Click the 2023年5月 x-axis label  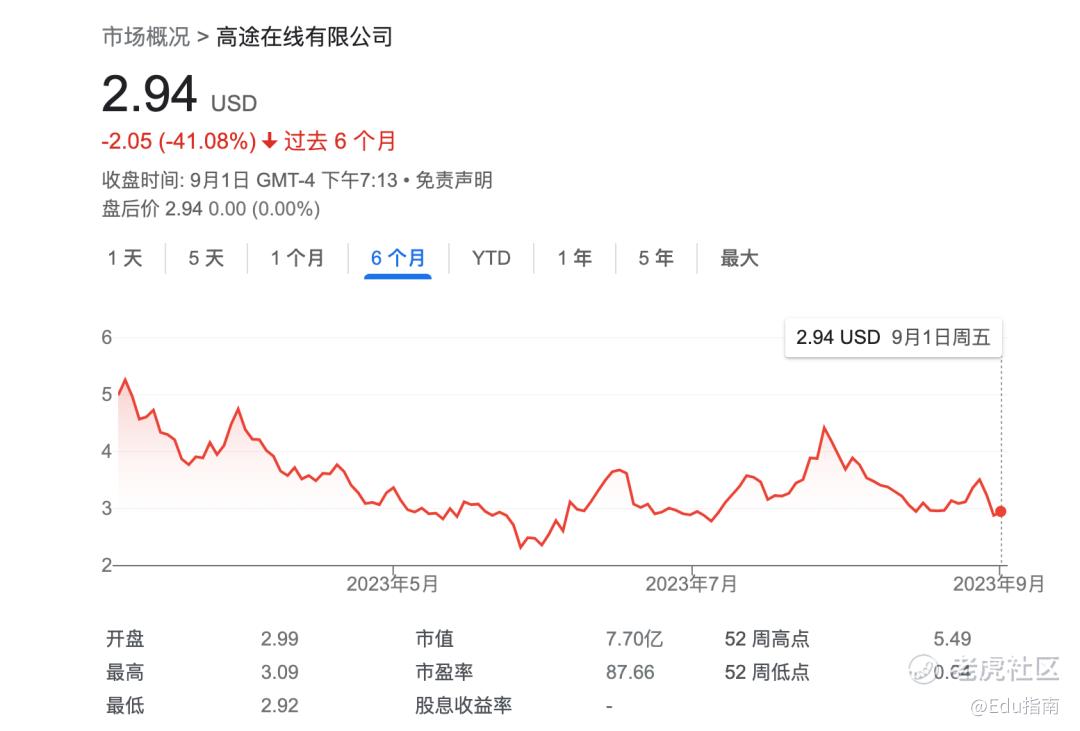coord(392,584)
